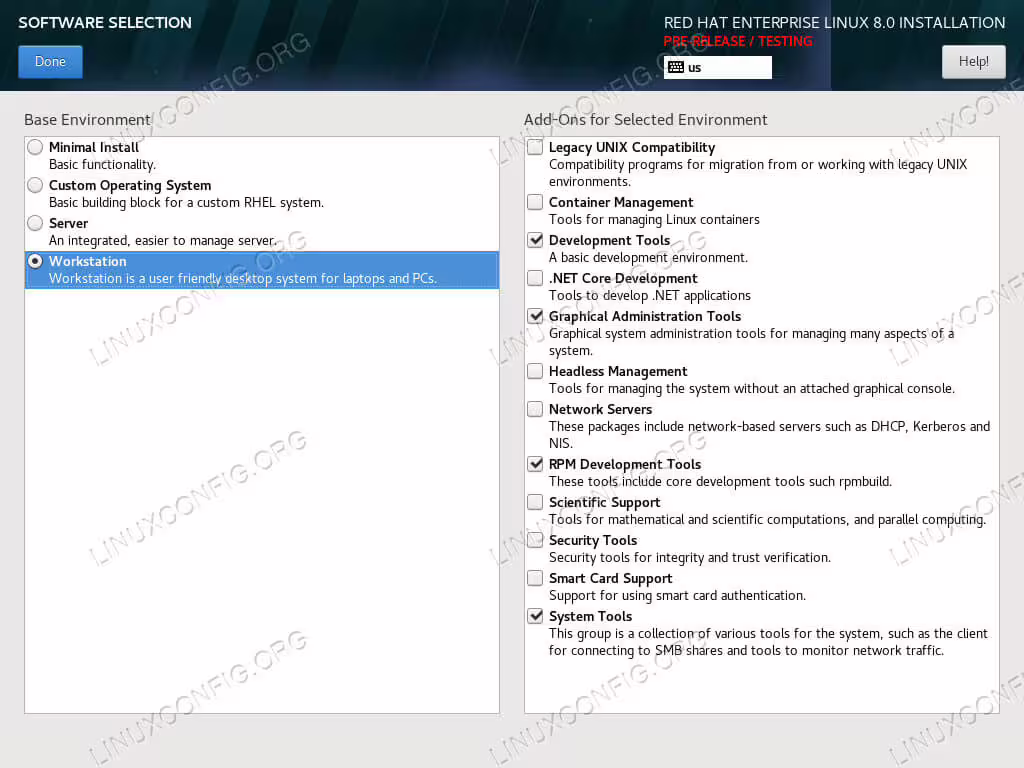Tick the Smart Card Support checkbox
This screenshot has height=768, width=1024.
click(535, 579)
